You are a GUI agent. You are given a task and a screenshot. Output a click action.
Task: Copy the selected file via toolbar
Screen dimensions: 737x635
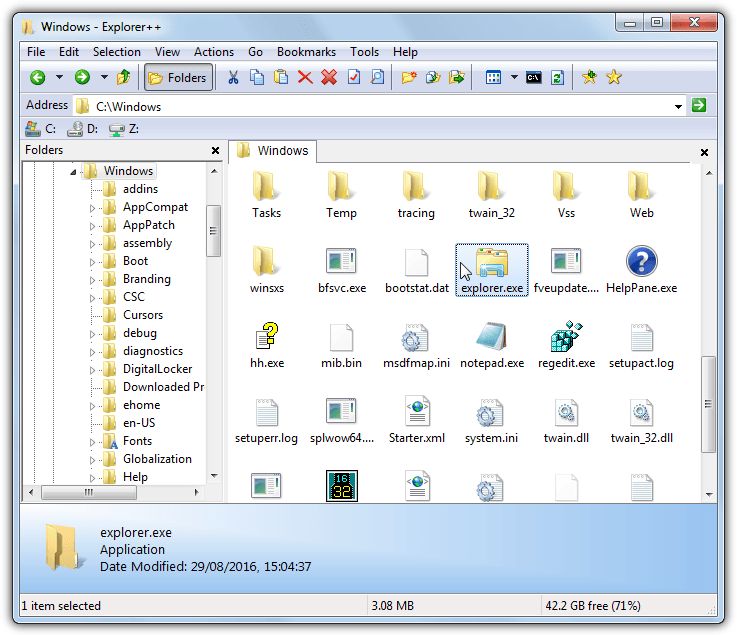(257, 77)
